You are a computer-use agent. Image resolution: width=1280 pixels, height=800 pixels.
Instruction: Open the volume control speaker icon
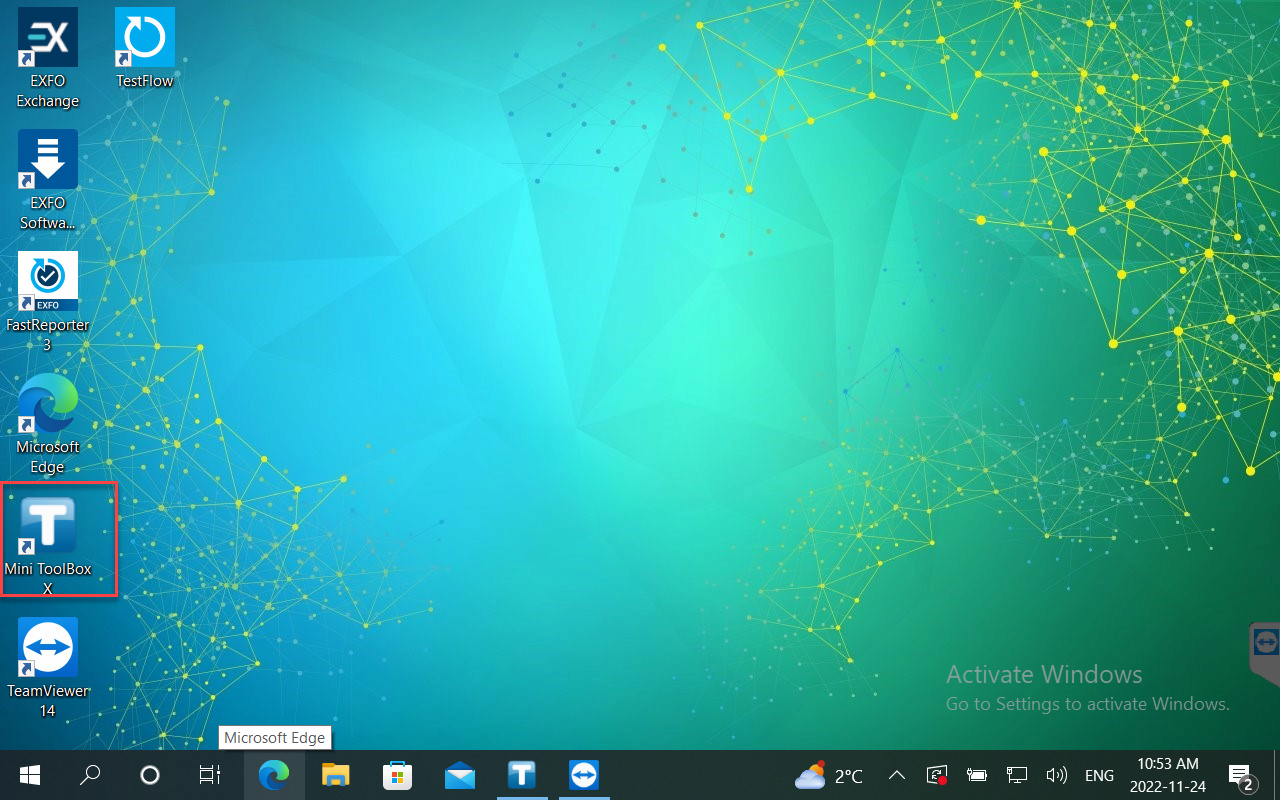[1056, 775]
